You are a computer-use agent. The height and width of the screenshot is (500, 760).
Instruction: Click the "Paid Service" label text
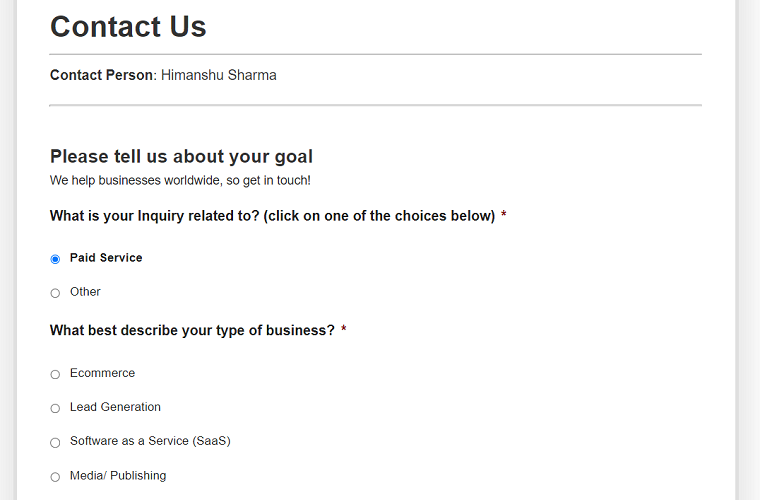click(106, 258)
